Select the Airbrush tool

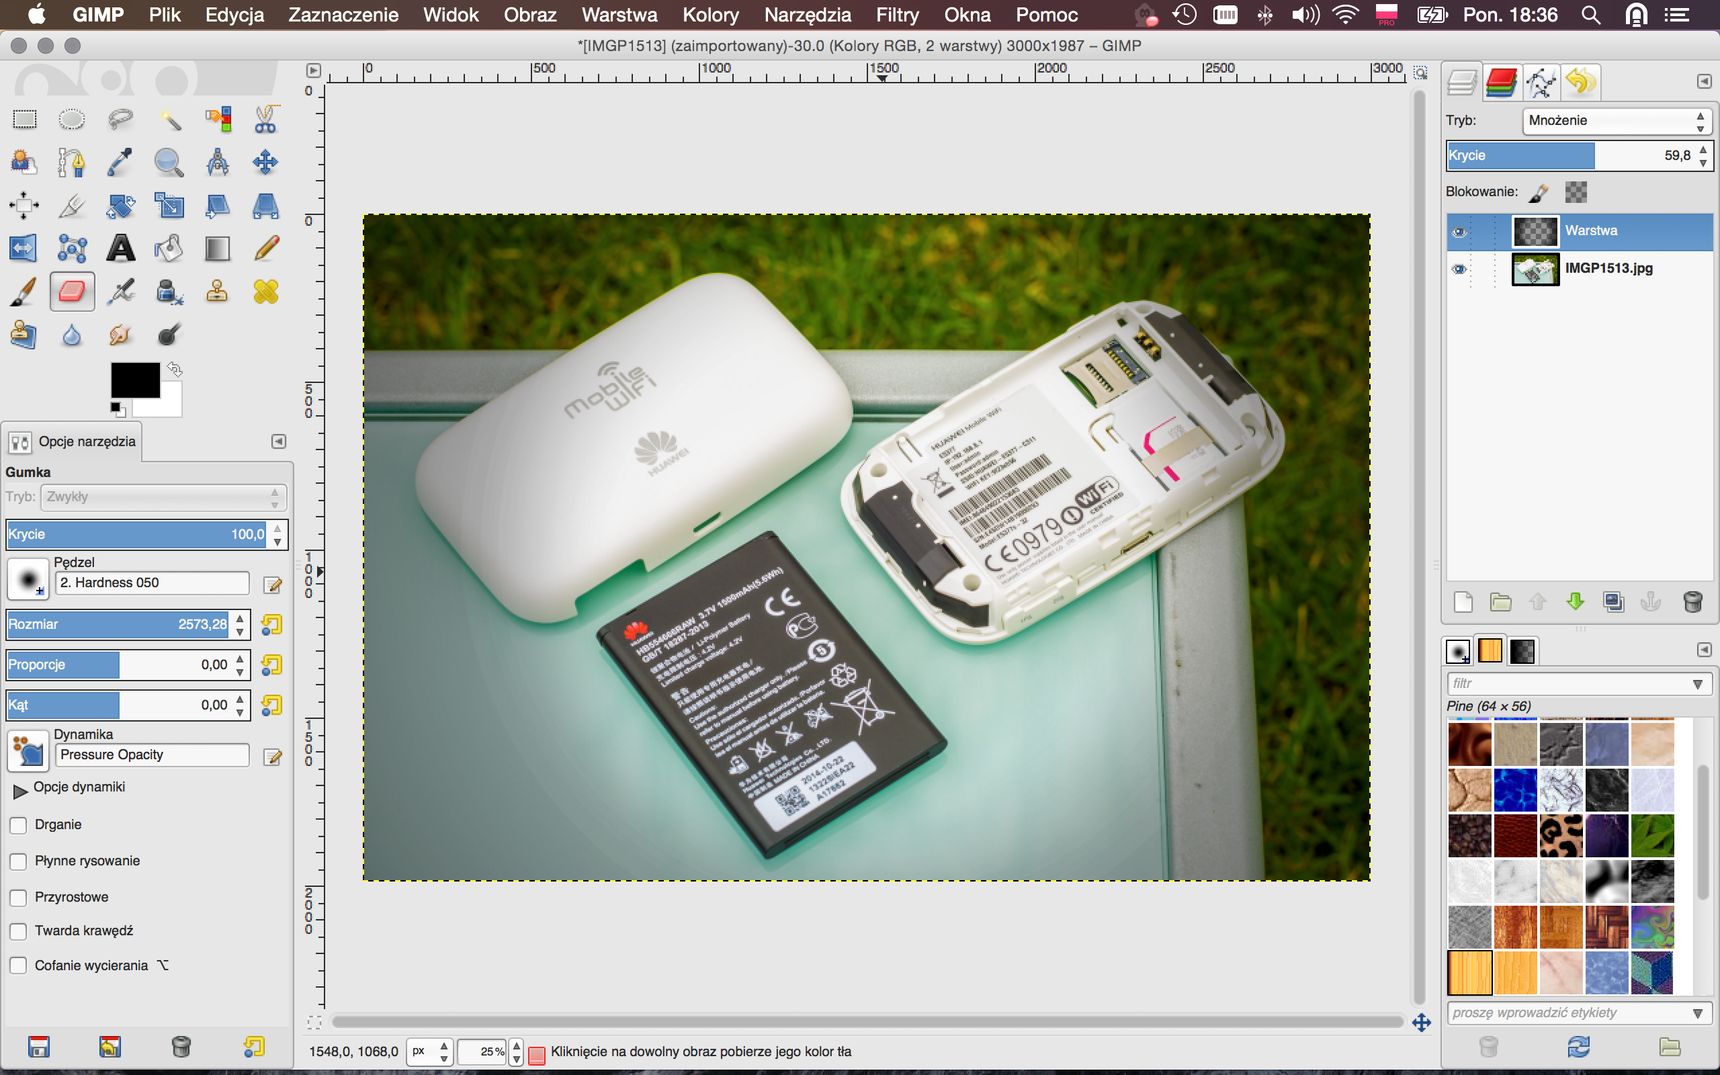click(x=121, y=291)
